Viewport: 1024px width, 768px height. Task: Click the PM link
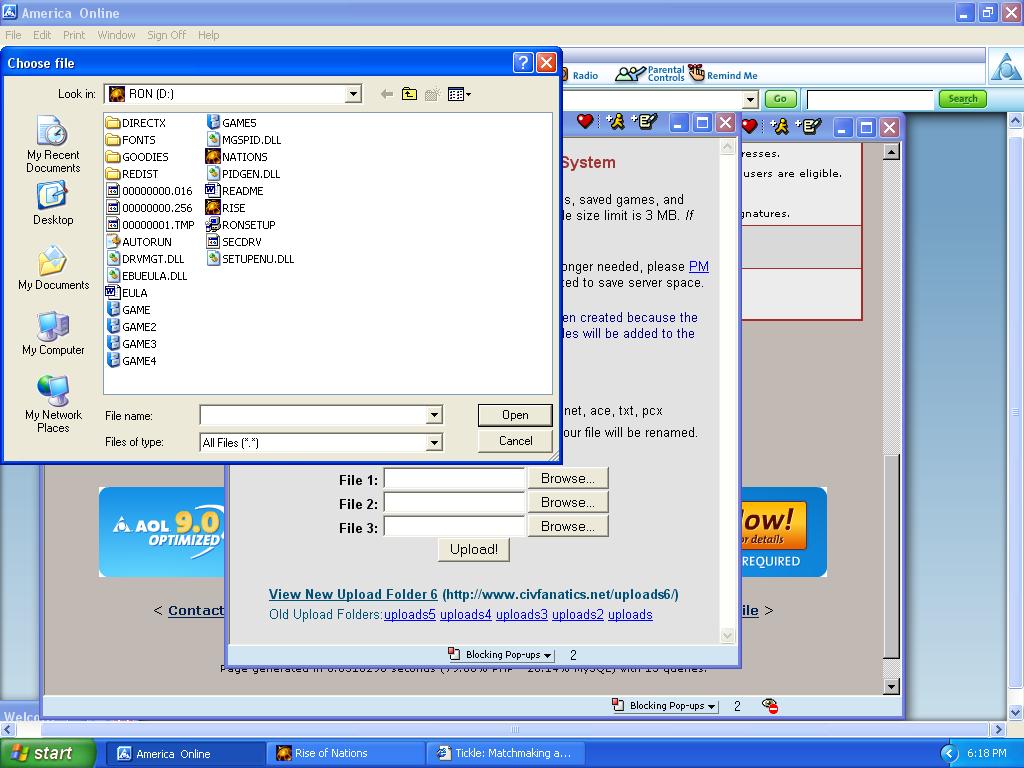pos(699,266)
